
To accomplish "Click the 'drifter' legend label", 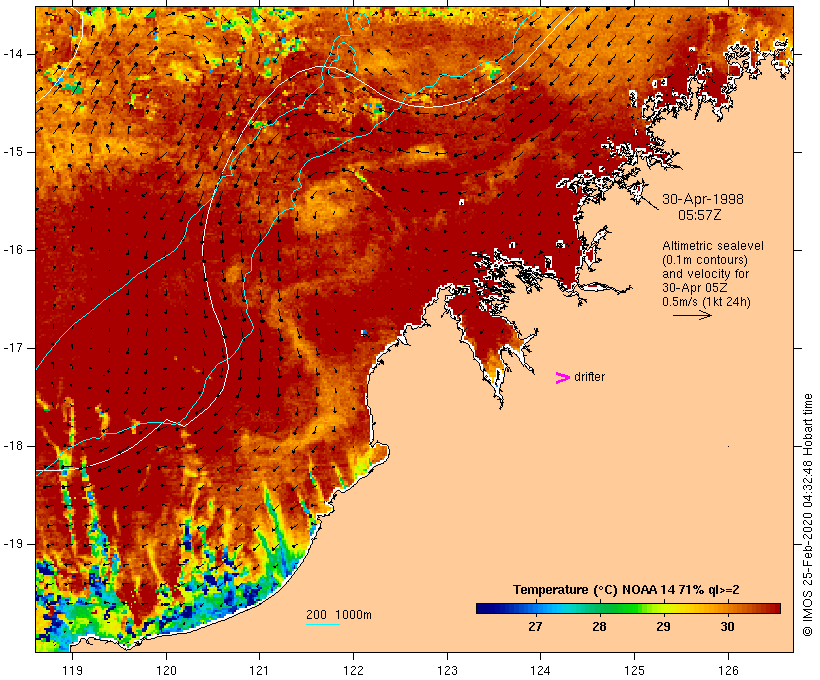I will pyautogui.click(x=589, y=377).
